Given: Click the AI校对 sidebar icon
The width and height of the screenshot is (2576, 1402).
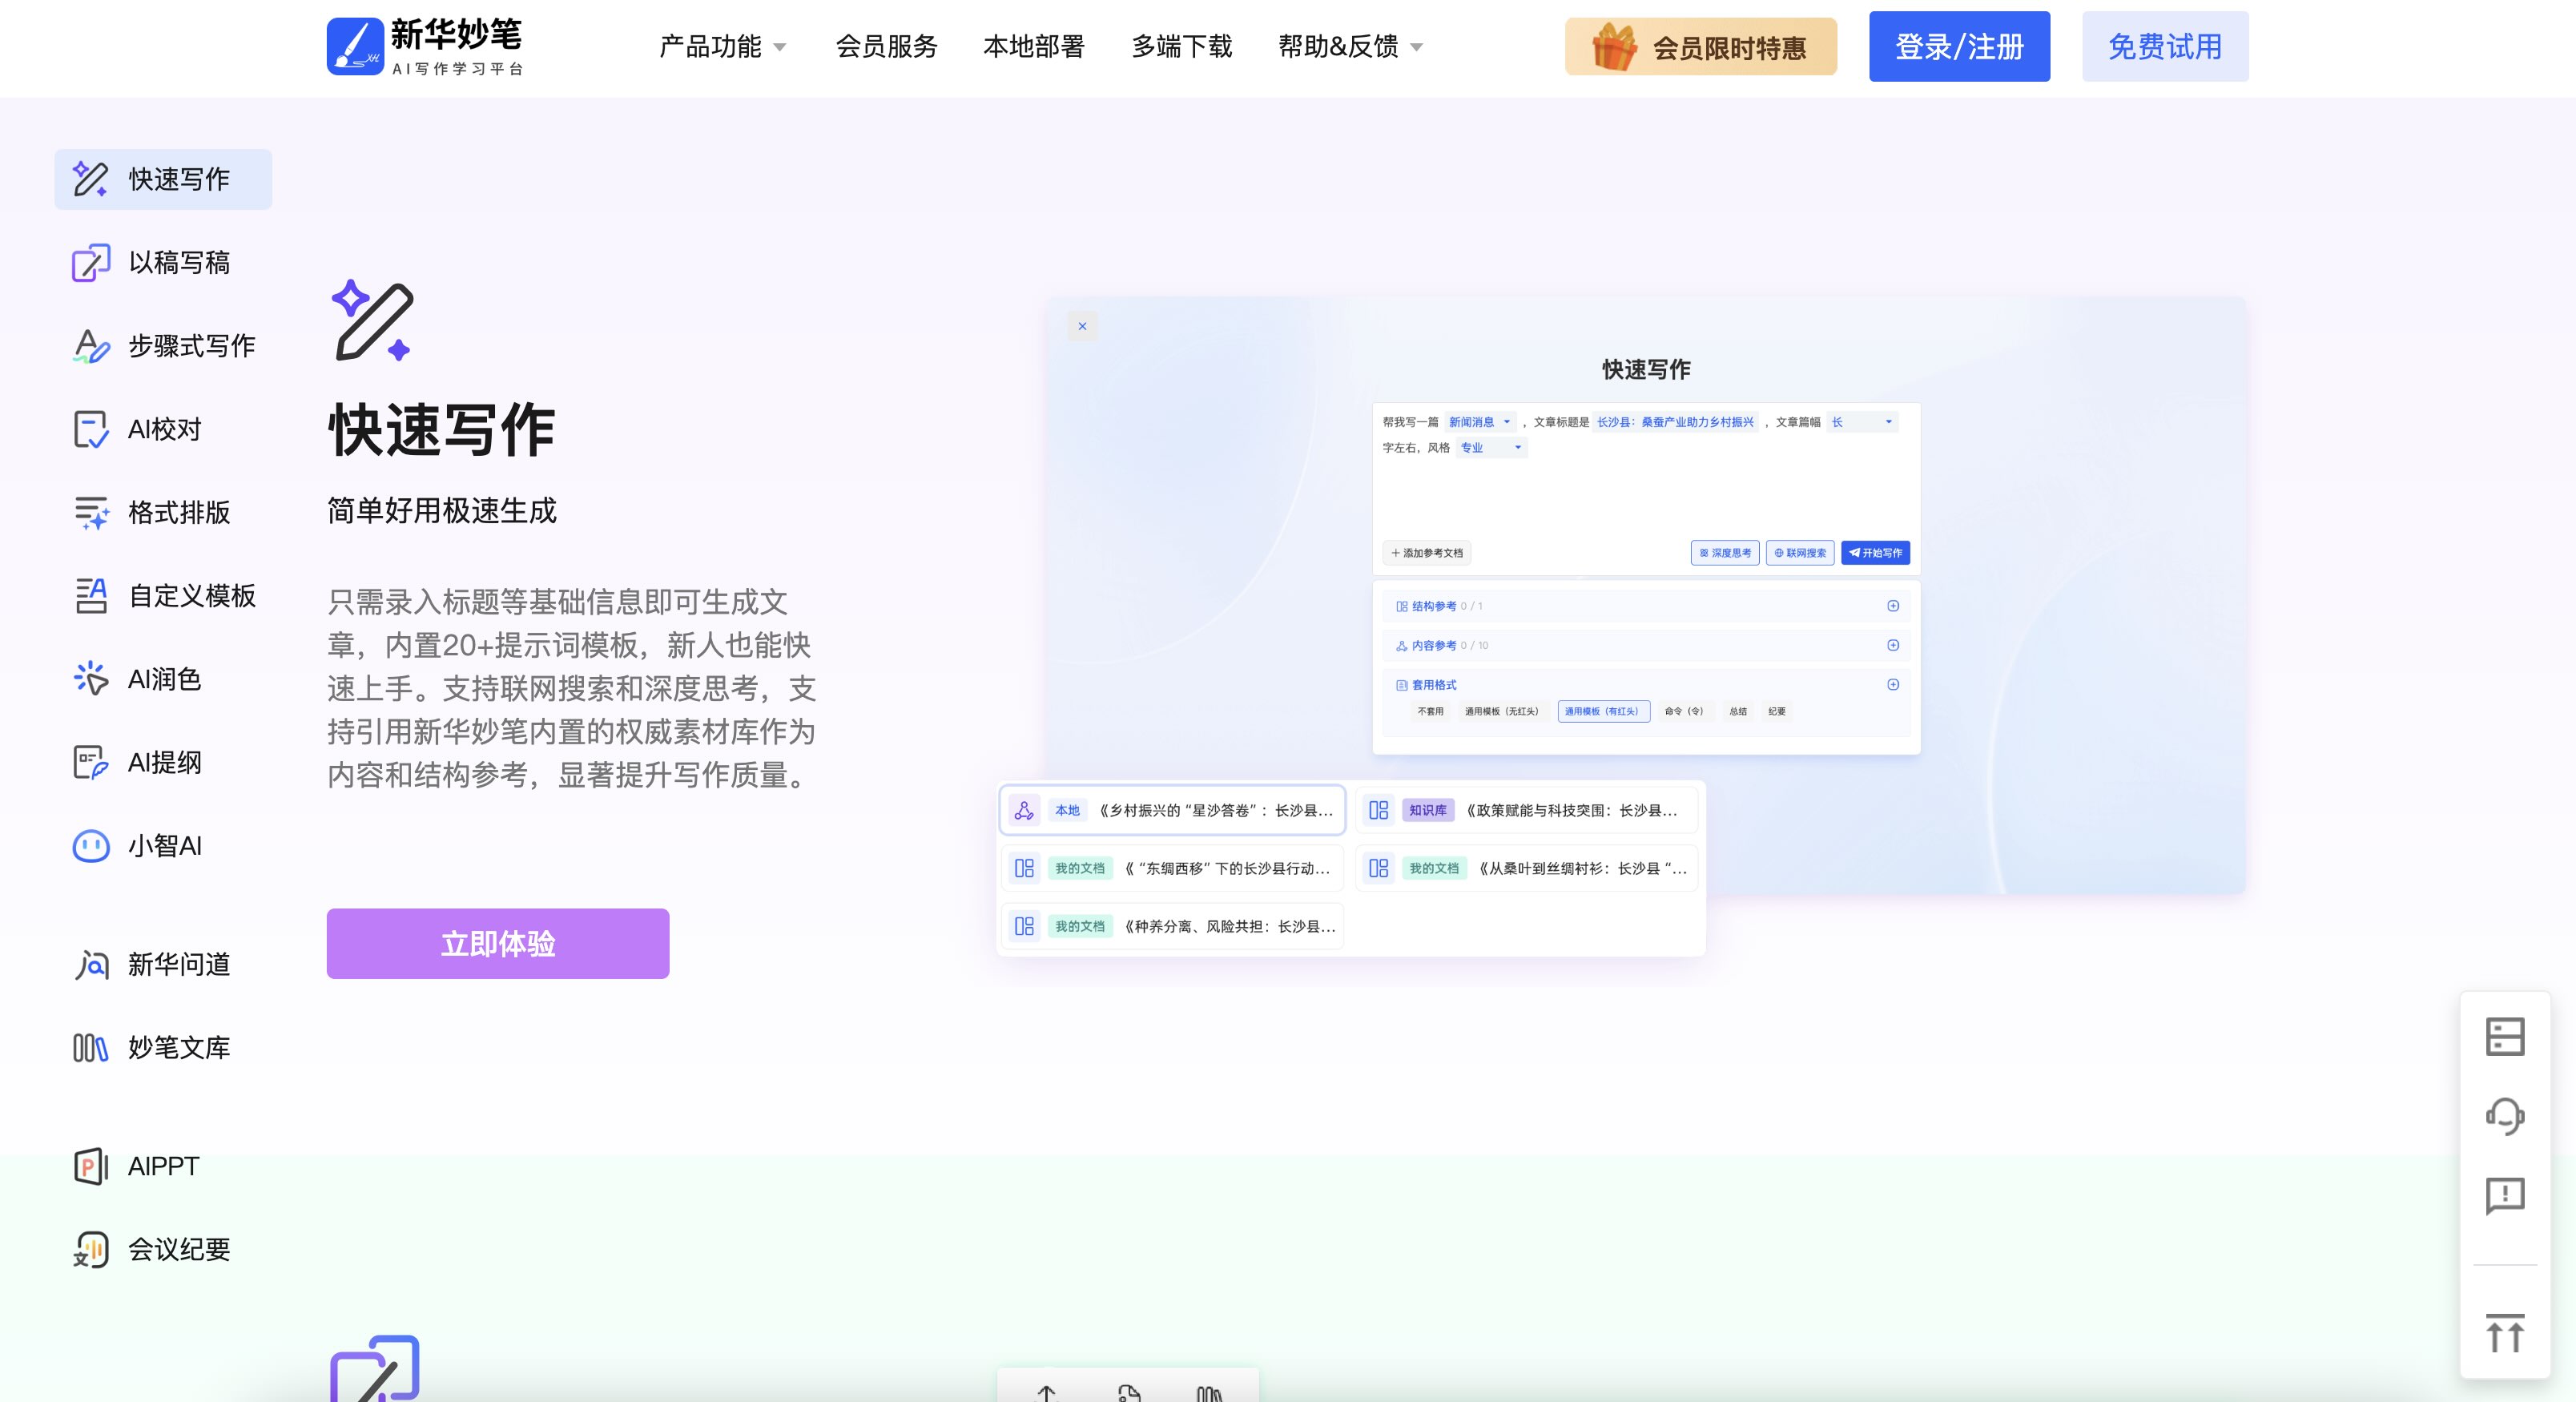Looking at the screenshot, I should pyautogui.click(x=91, y=429).
